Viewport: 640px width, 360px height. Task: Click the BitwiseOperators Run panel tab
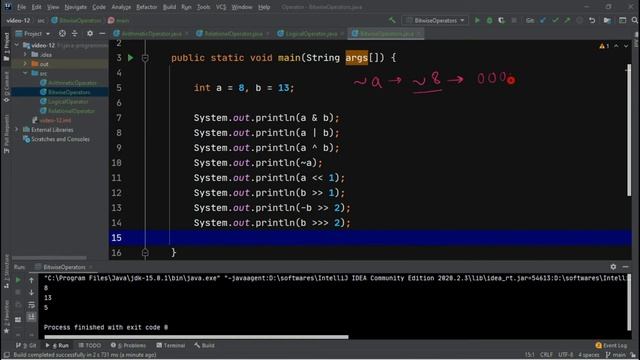click(64, 267)
